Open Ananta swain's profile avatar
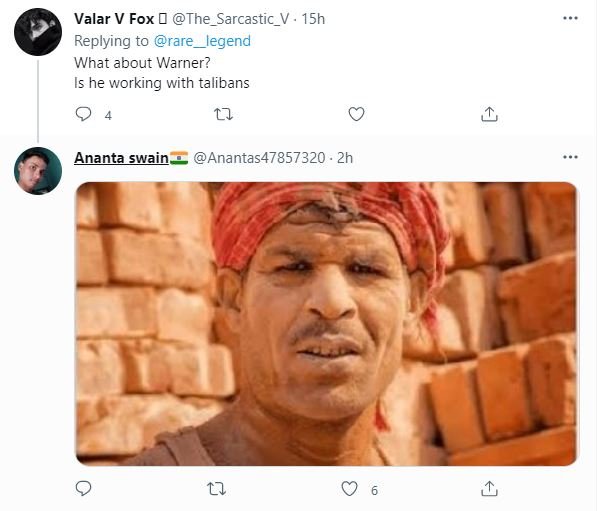 pos(39,173)
